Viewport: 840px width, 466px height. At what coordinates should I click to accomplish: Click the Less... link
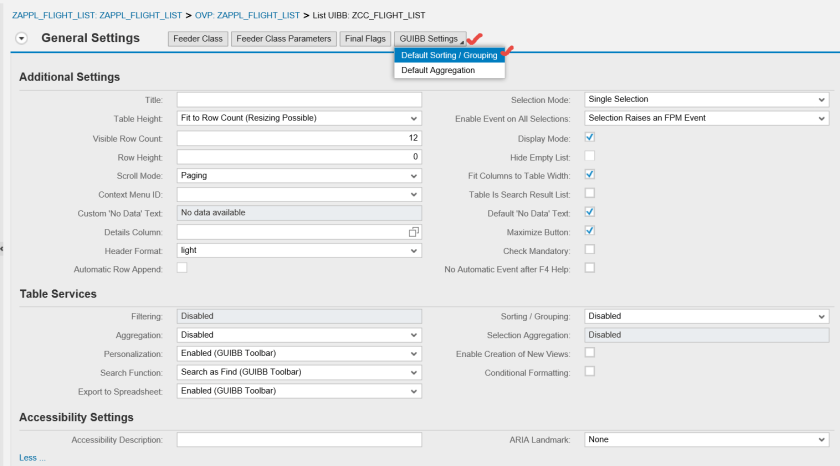pos(32,458)
